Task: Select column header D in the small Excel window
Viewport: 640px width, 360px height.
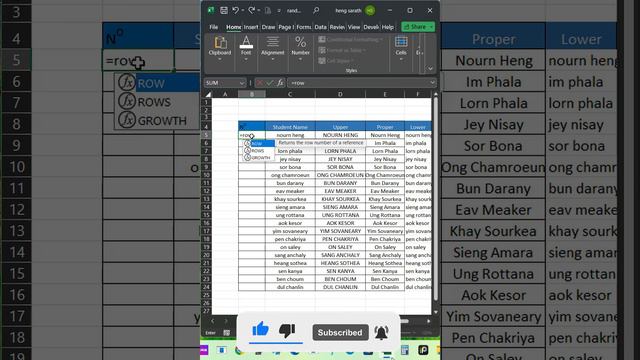Action: point(340,94)
